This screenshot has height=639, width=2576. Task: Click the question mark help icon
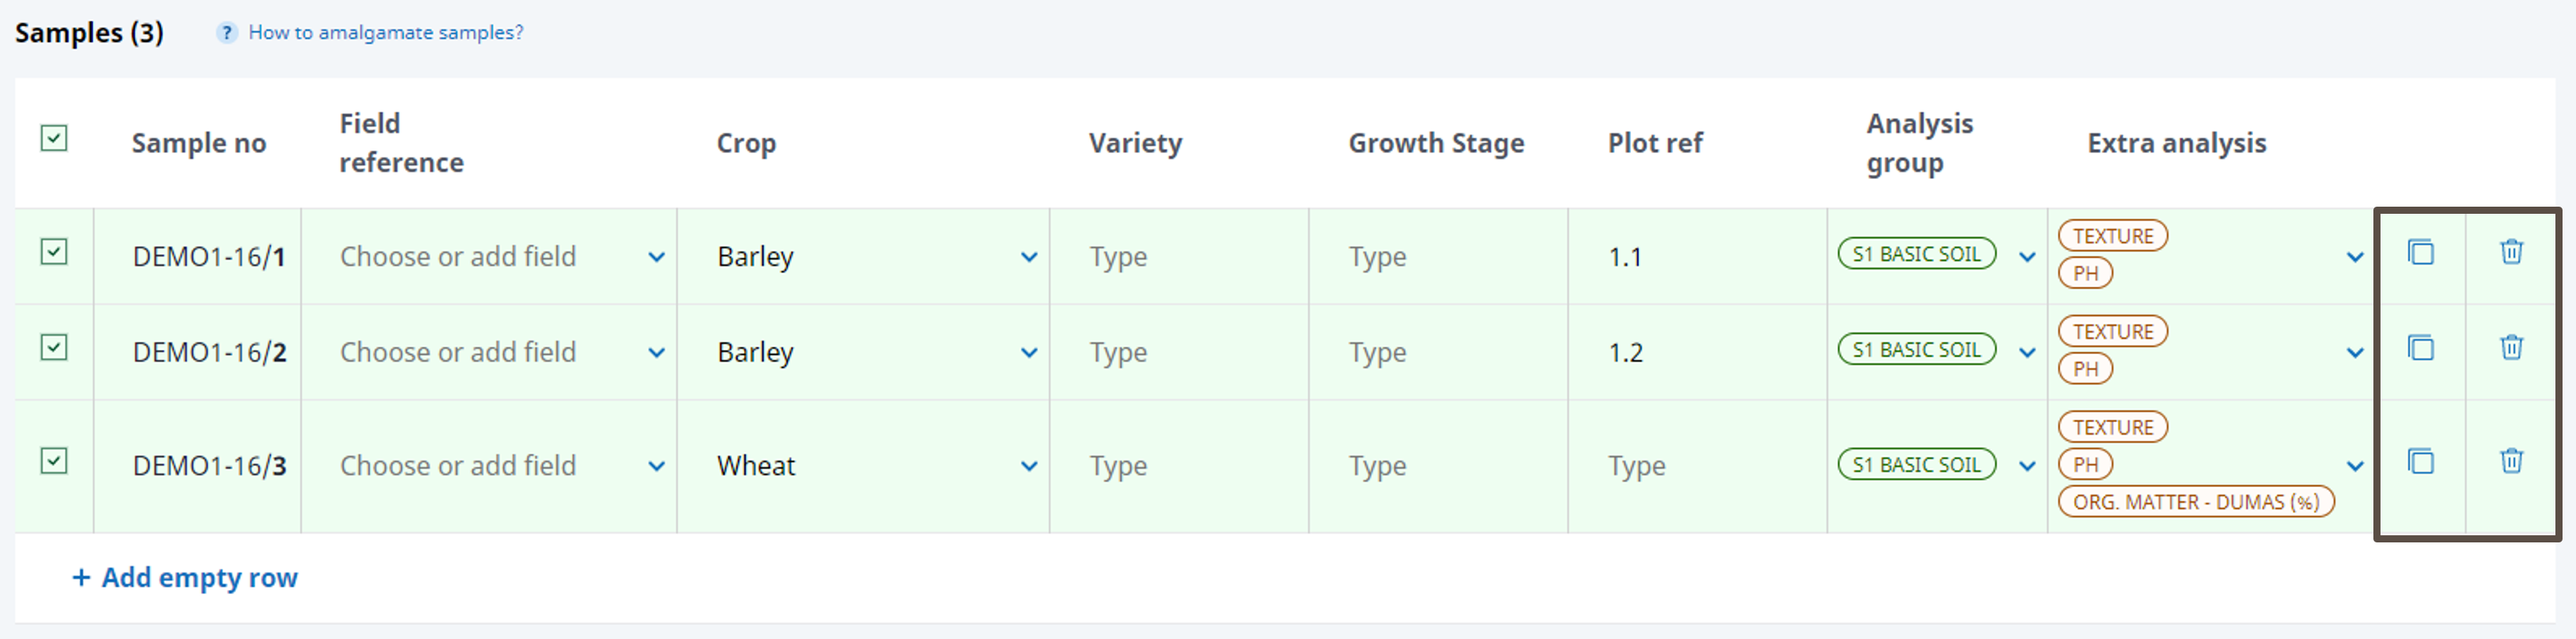click(227, 33)
